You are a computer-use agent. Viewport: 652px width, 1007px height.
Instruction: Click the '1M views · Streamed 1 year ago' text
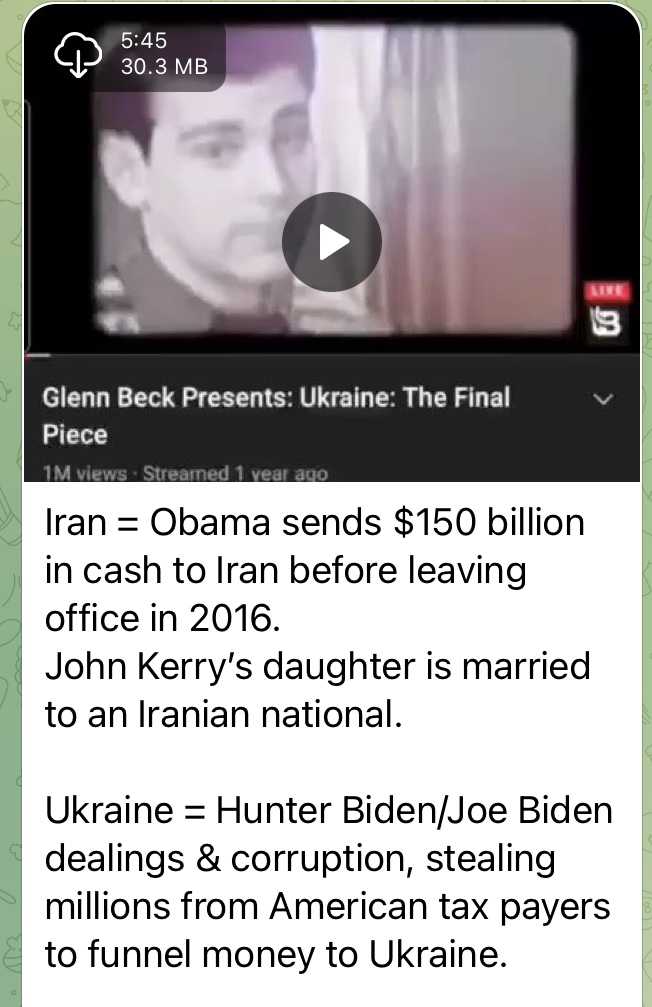point(185,474)
